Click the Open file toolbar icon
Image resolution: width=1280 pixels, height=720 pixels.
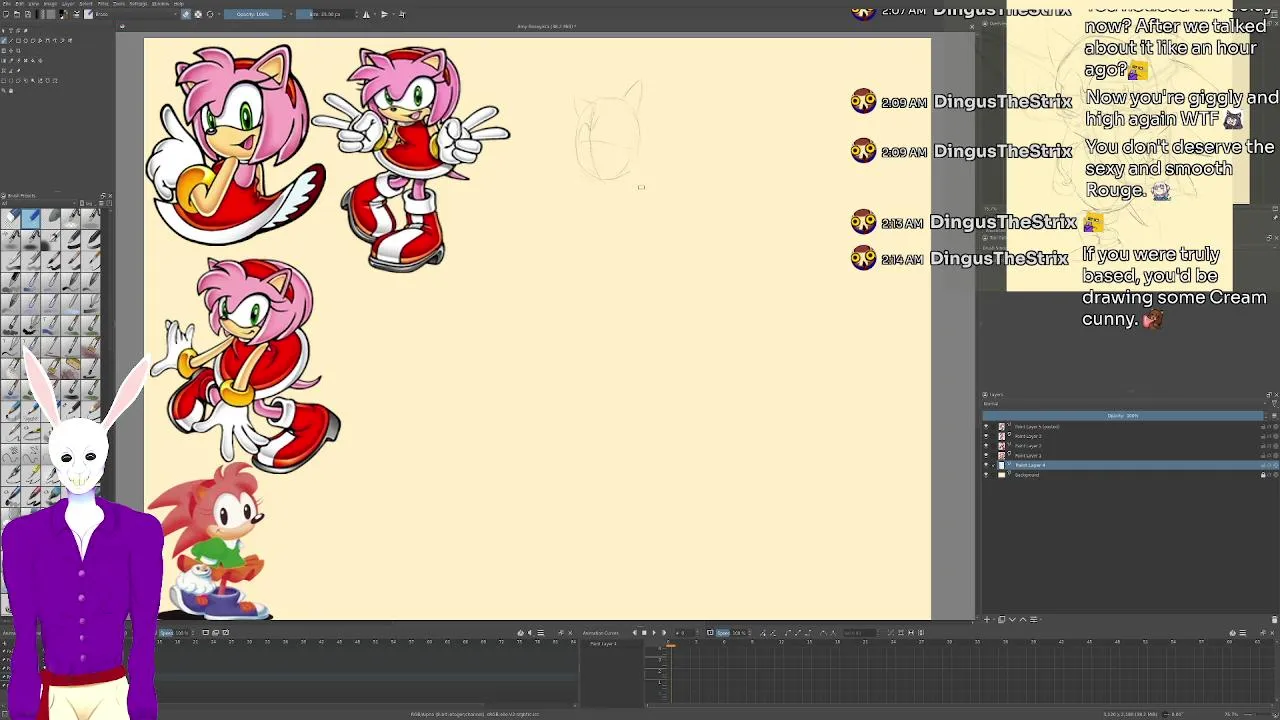17,14
